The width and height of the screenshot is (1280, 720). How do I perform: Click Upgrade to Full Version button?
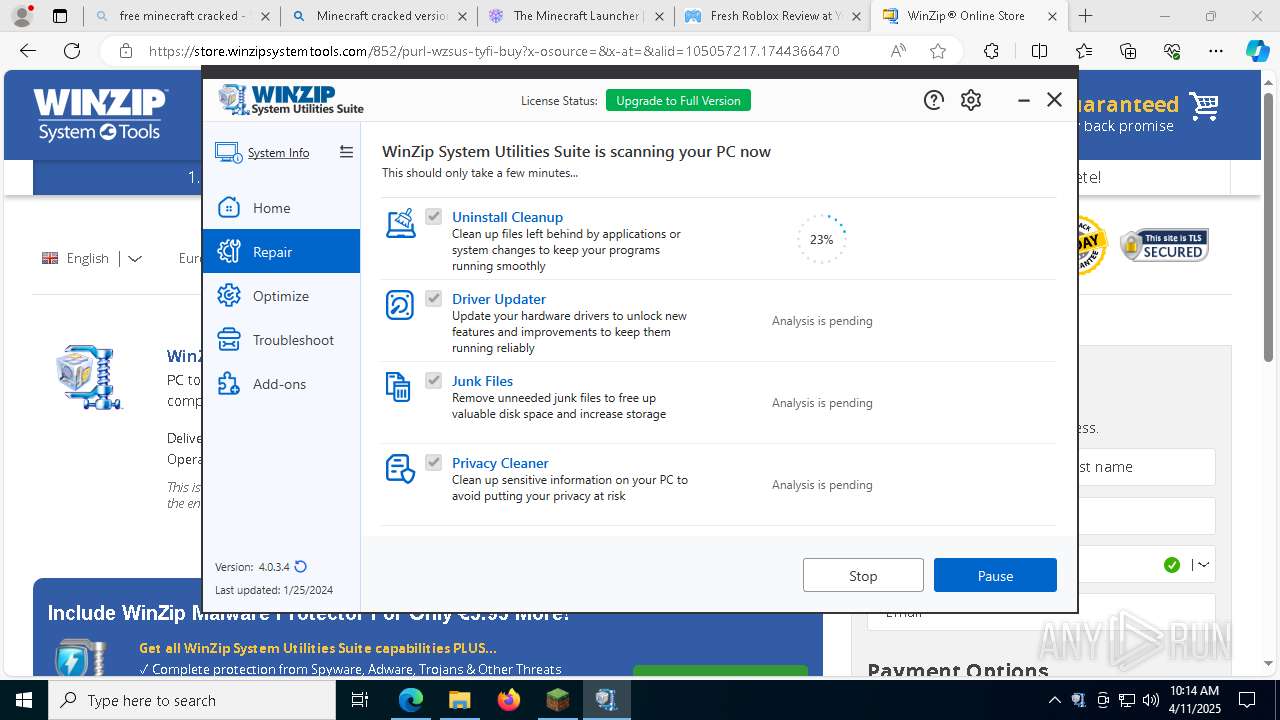pyautogui.click(x=678, y=100)
